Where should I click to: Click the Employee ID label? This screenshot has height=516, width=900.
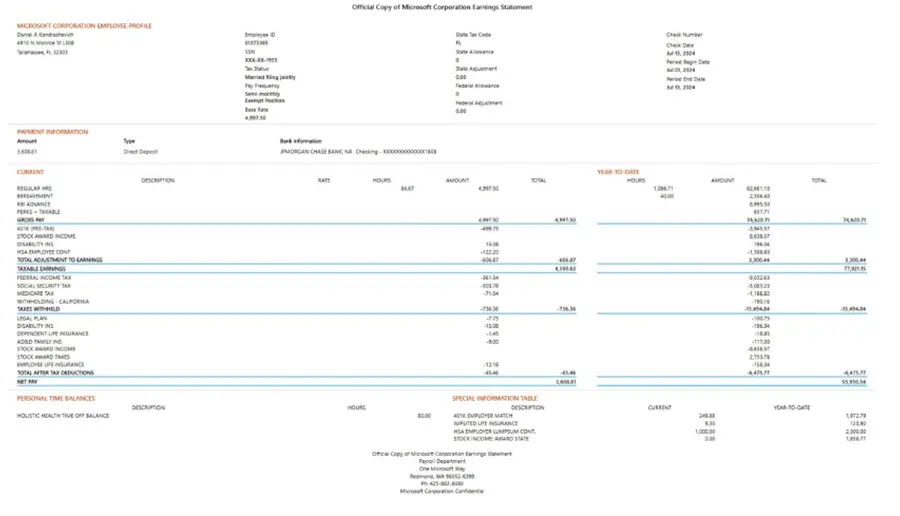point(260,35)
